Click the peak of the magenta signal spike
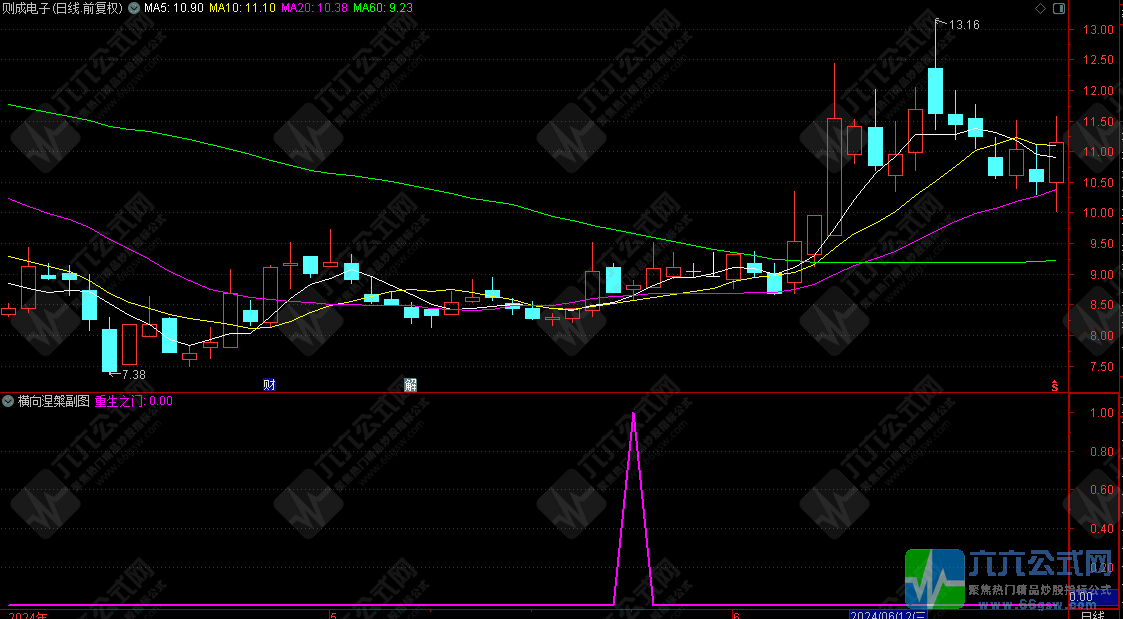The image size is (1123, 619). pos(633,413)
